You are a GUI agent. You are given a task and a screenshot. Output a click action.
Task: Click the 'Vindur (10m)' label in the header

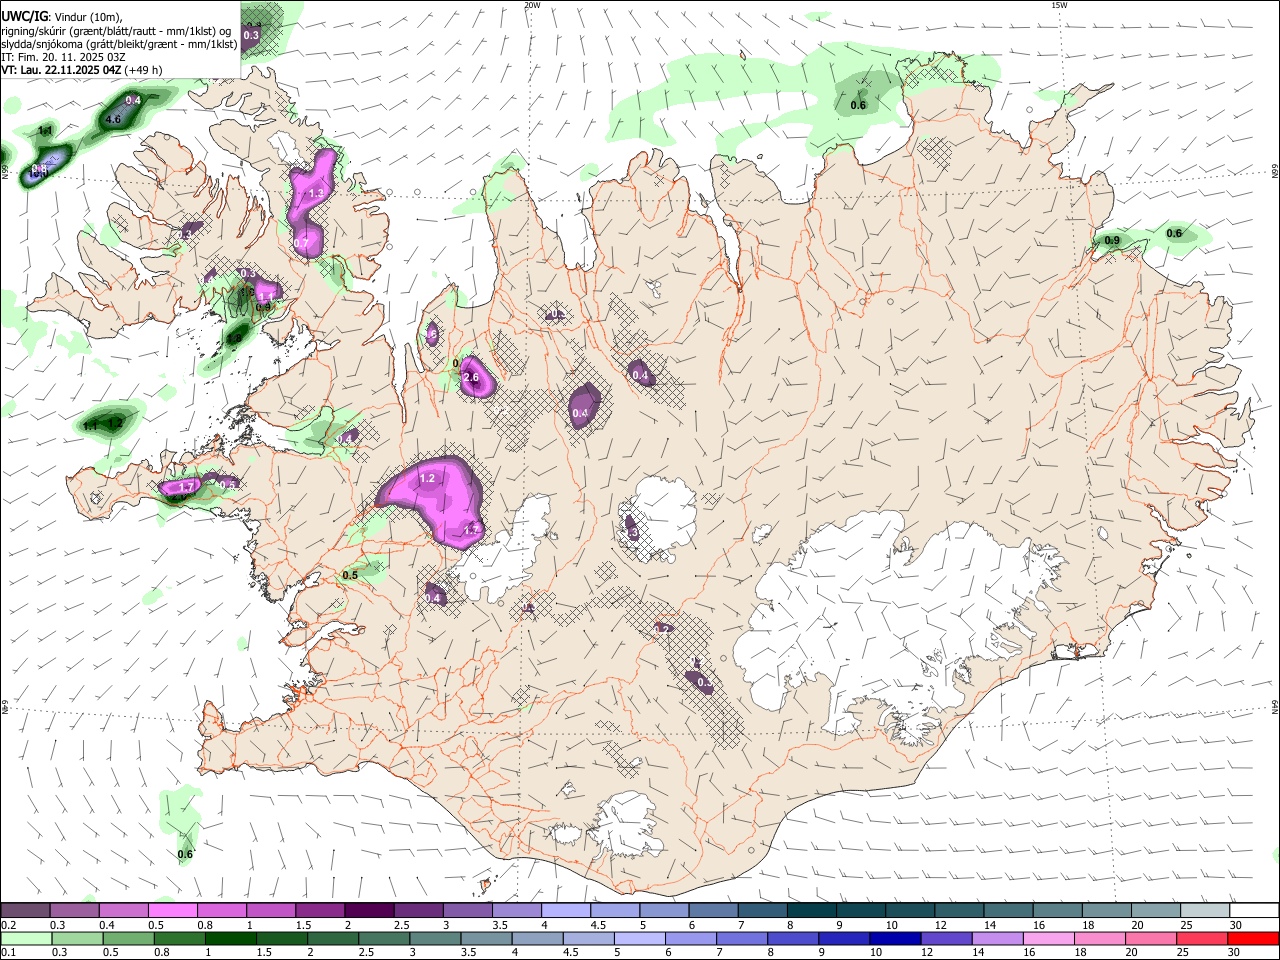click(90, 17)
